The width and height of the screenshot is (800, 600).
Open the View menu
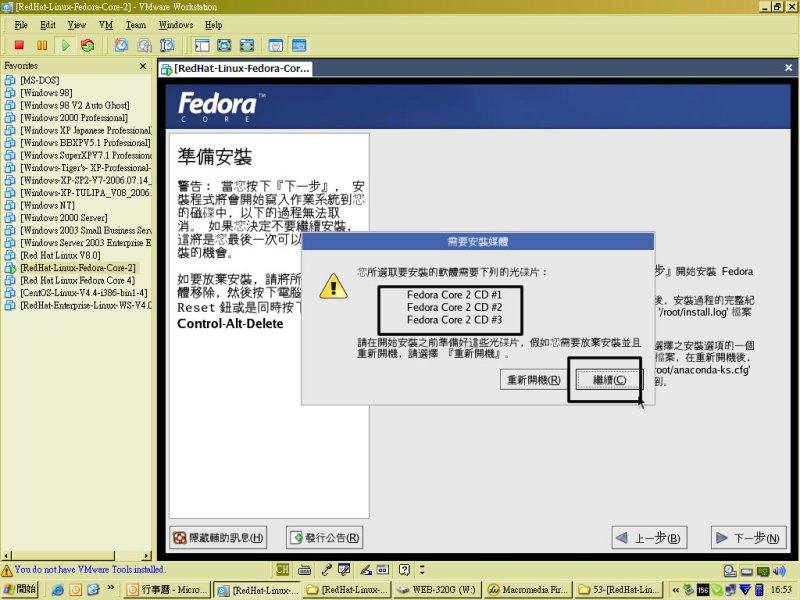[77, 24]
